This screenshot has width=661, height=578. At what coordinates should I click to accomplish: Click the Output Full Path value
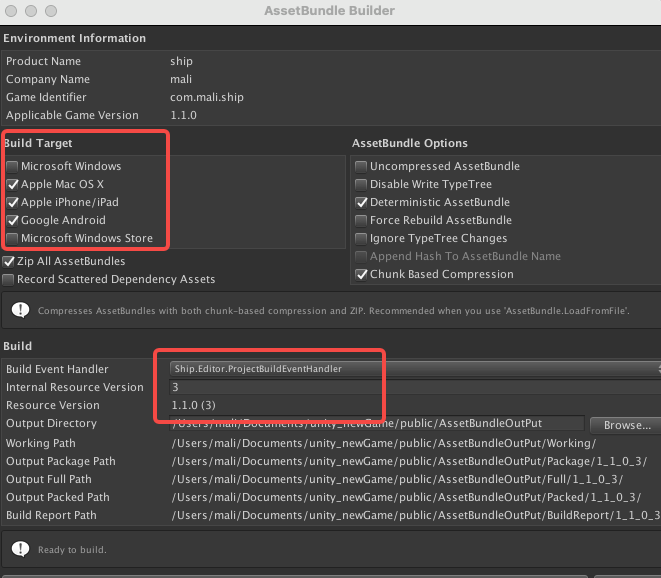[397, 480]
